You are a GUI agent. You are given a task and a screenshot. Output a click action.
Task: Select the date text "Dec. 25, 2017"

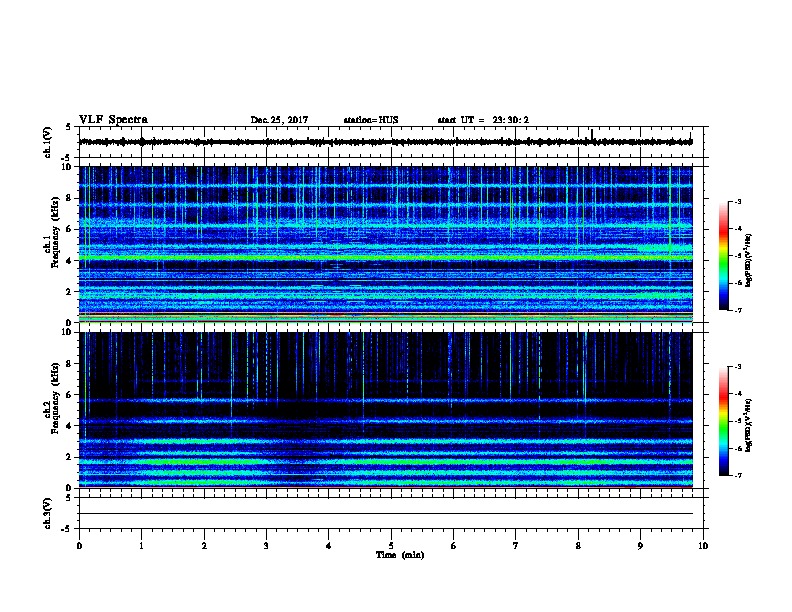click(279, 120)
